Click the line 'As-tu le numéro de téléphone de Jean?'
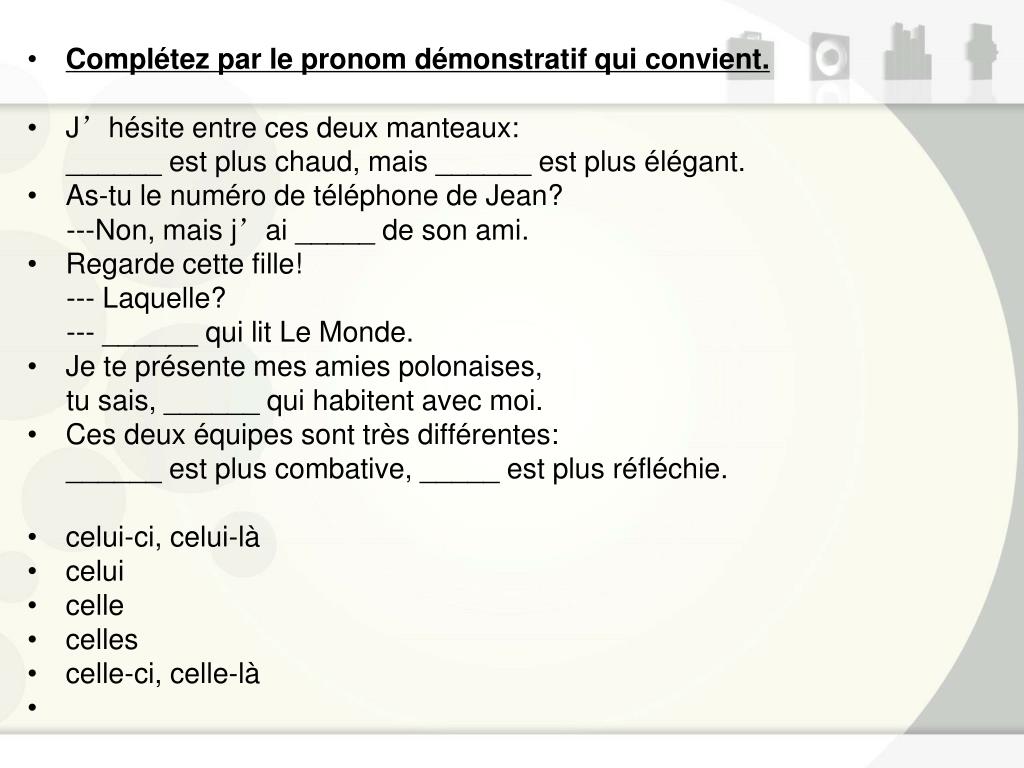Viewport: 1024px width, 768px height. (314, 196)
